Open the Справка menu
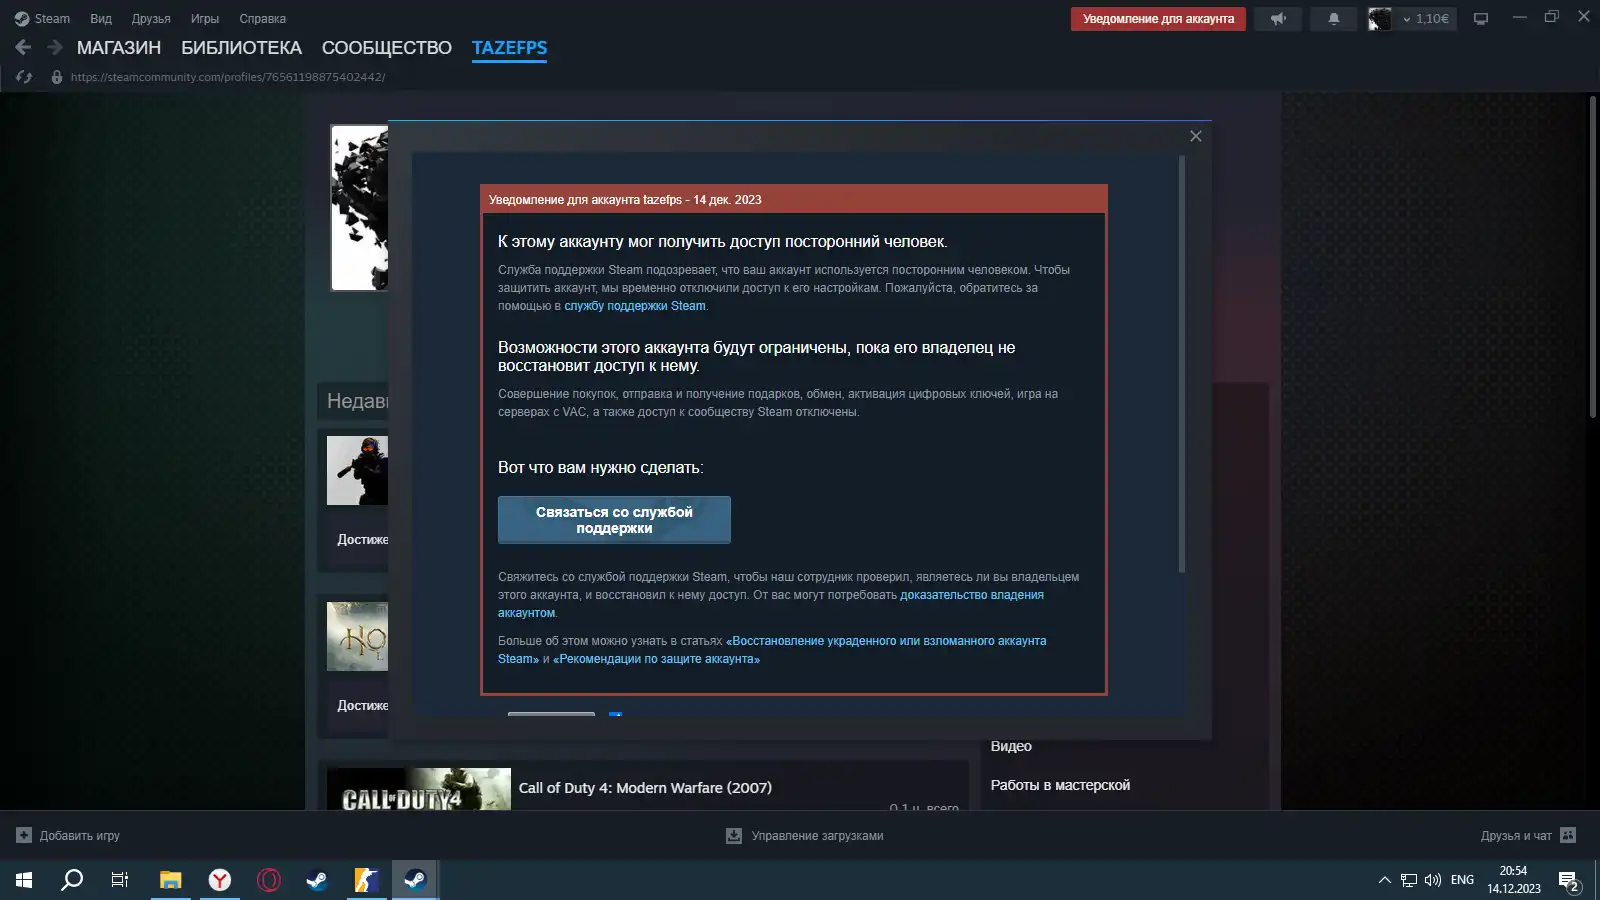 click(263, 19)
